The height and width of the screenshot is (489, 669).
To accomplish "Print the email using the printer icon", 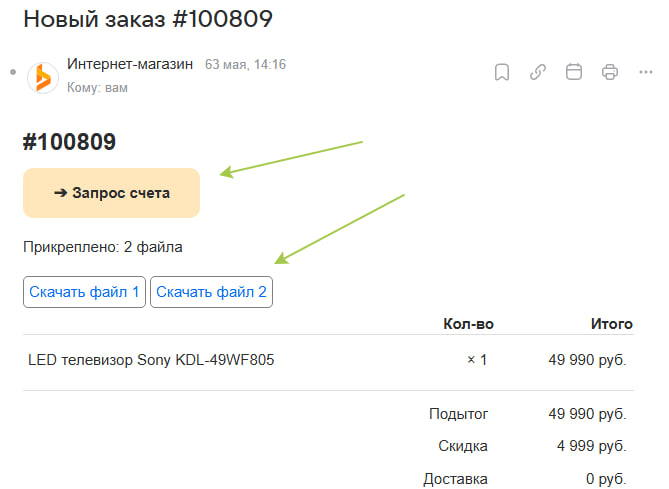I will 610,72.
